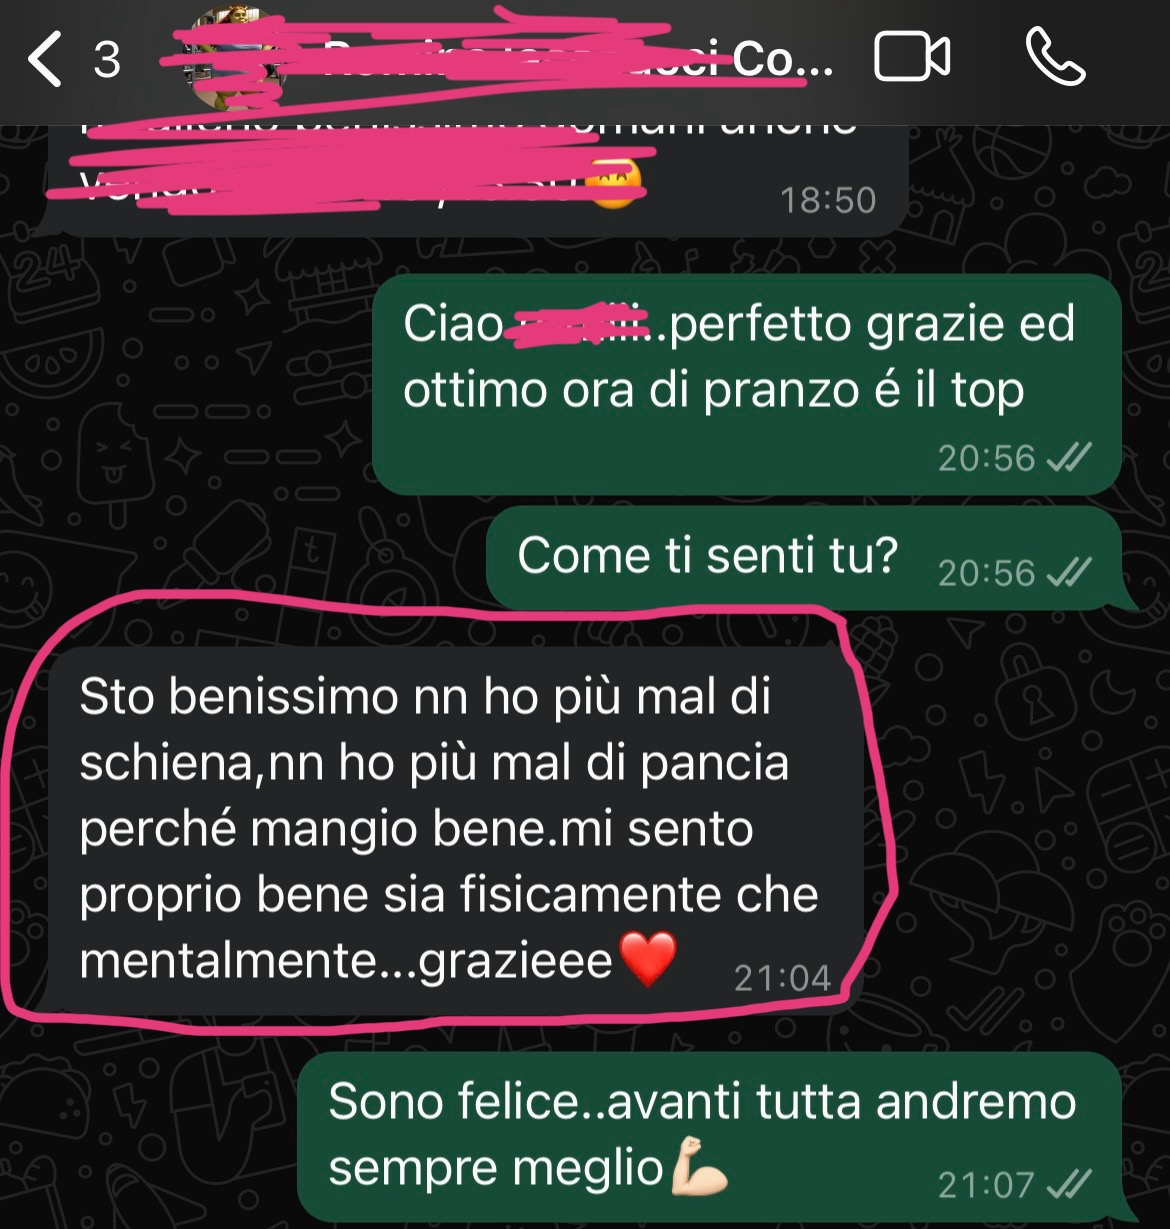The image size is (1170, 1229).
Task: Start a voice call via phone icon
Action: point(1055,57)
